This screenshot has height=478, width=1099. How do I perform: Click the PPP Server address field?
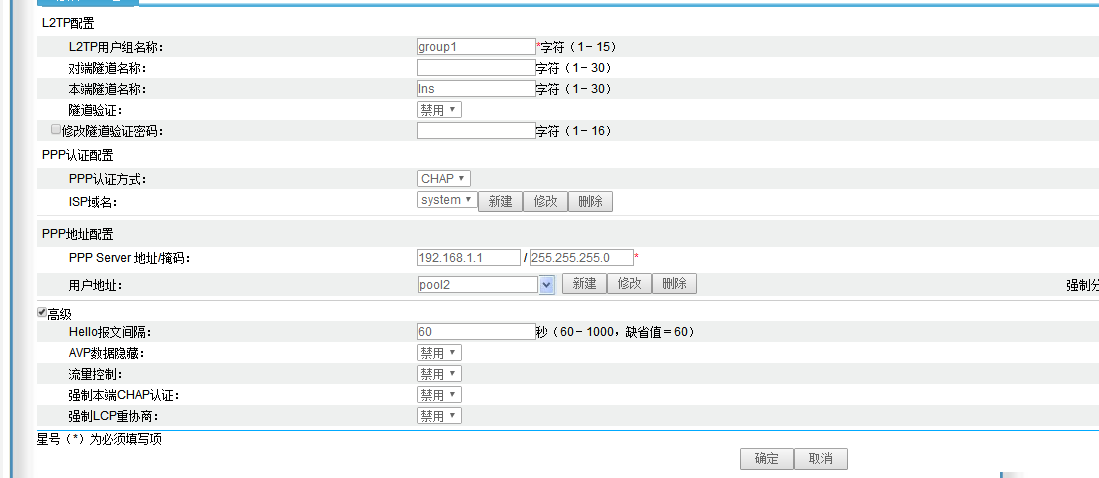(x=468, y=258)
